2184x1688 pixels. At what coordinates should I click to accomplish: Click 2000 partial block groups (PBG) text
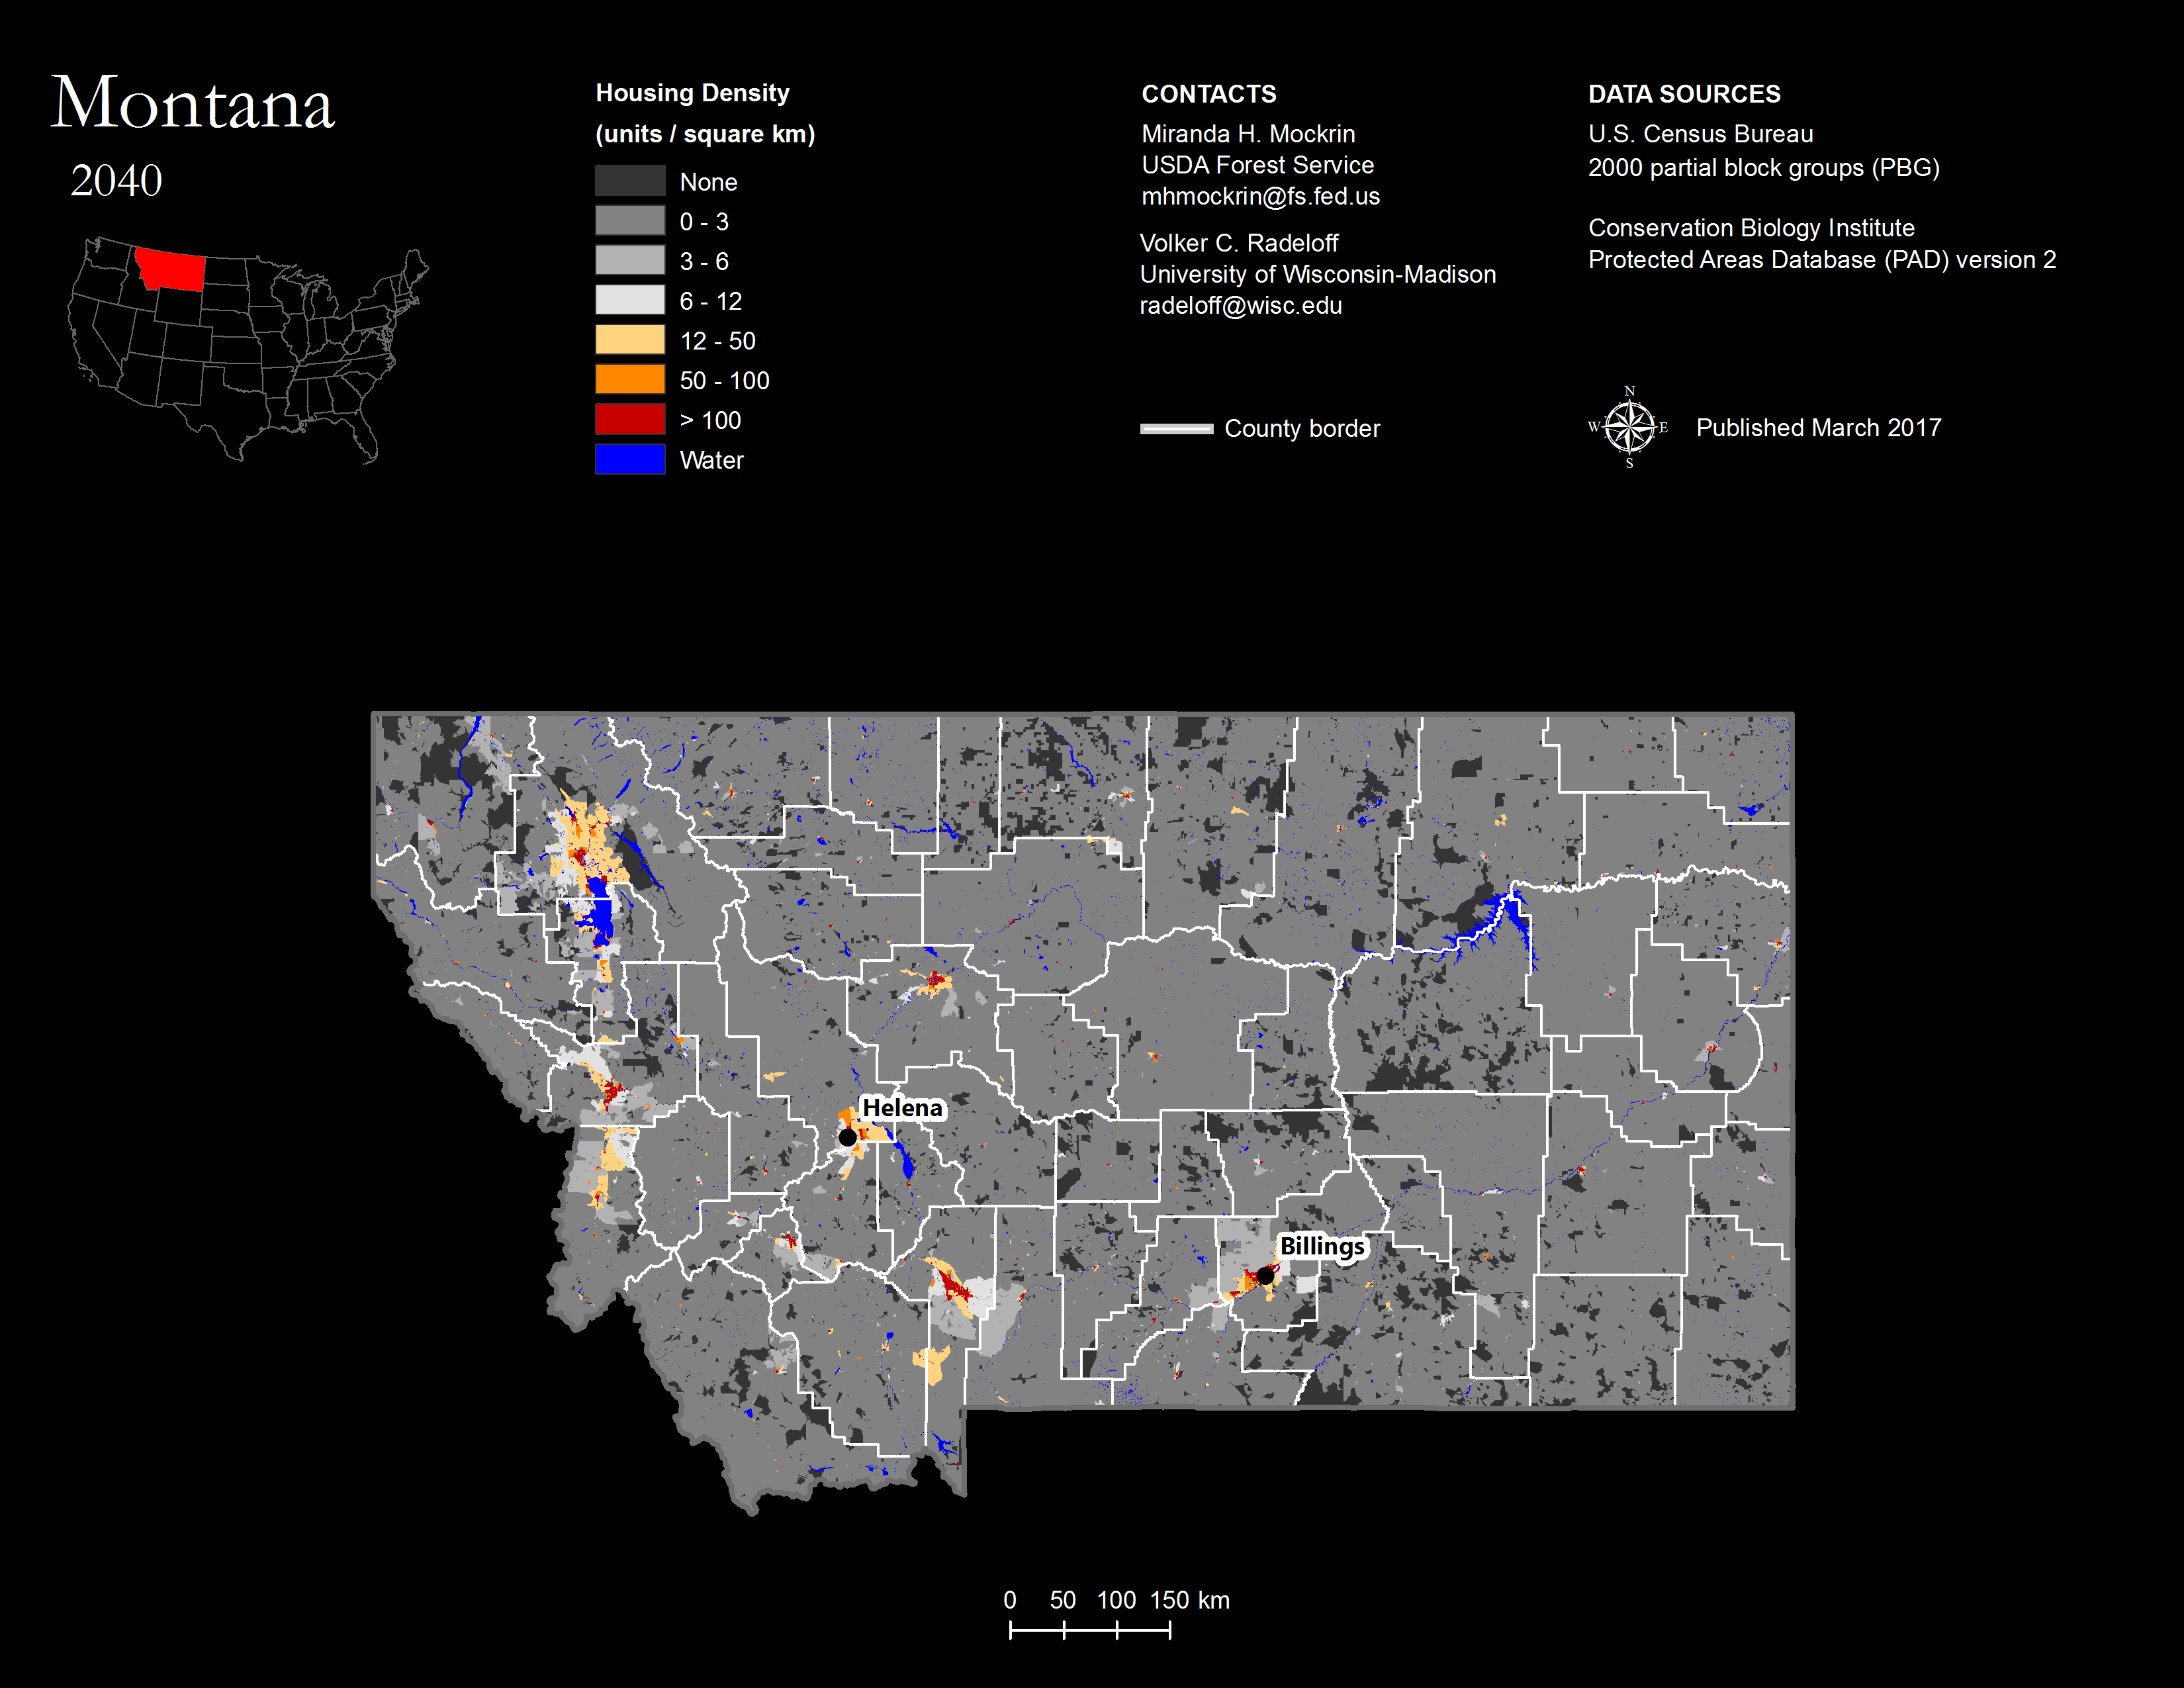click(x=1763, y=167)
